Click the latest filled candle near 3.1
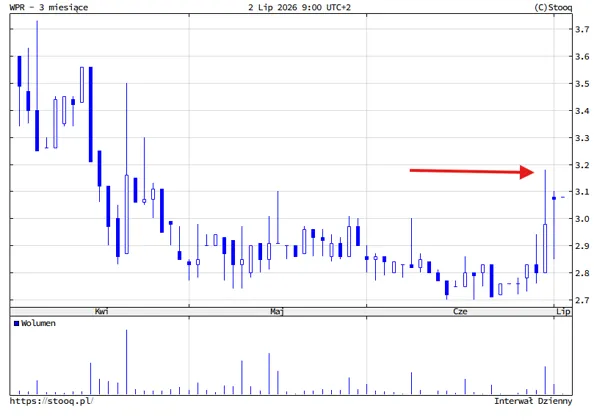Image resolution: width=605 pixels, height=420 pixels. 554,198
